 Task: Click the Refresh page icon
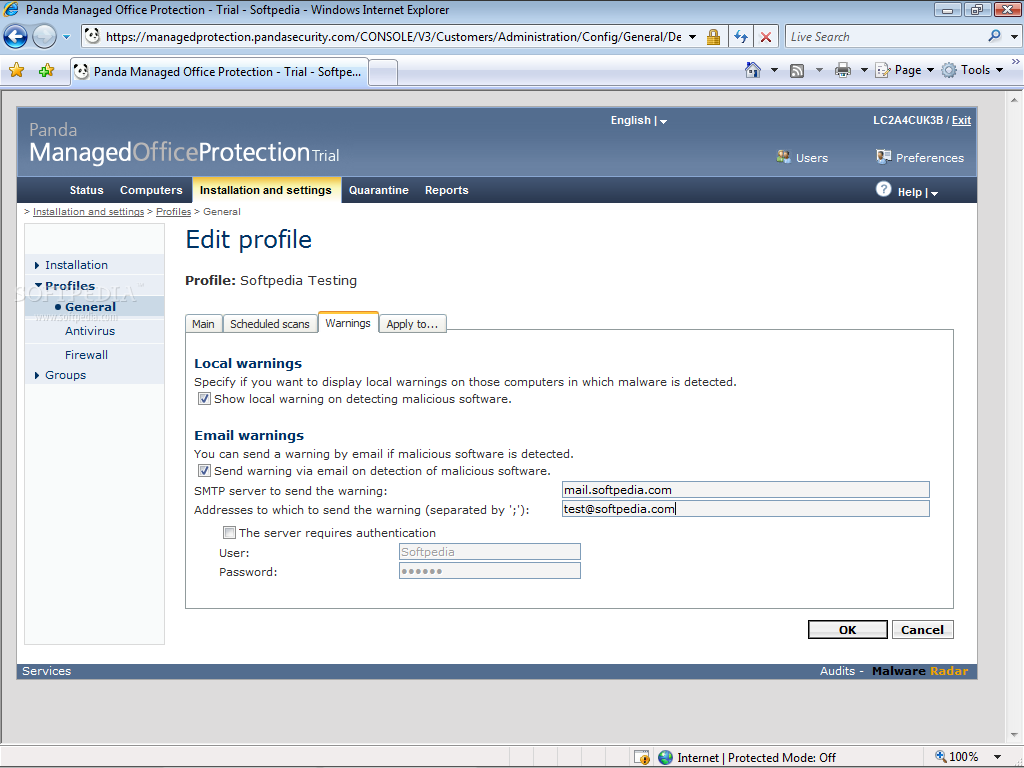tap(740, 37)
